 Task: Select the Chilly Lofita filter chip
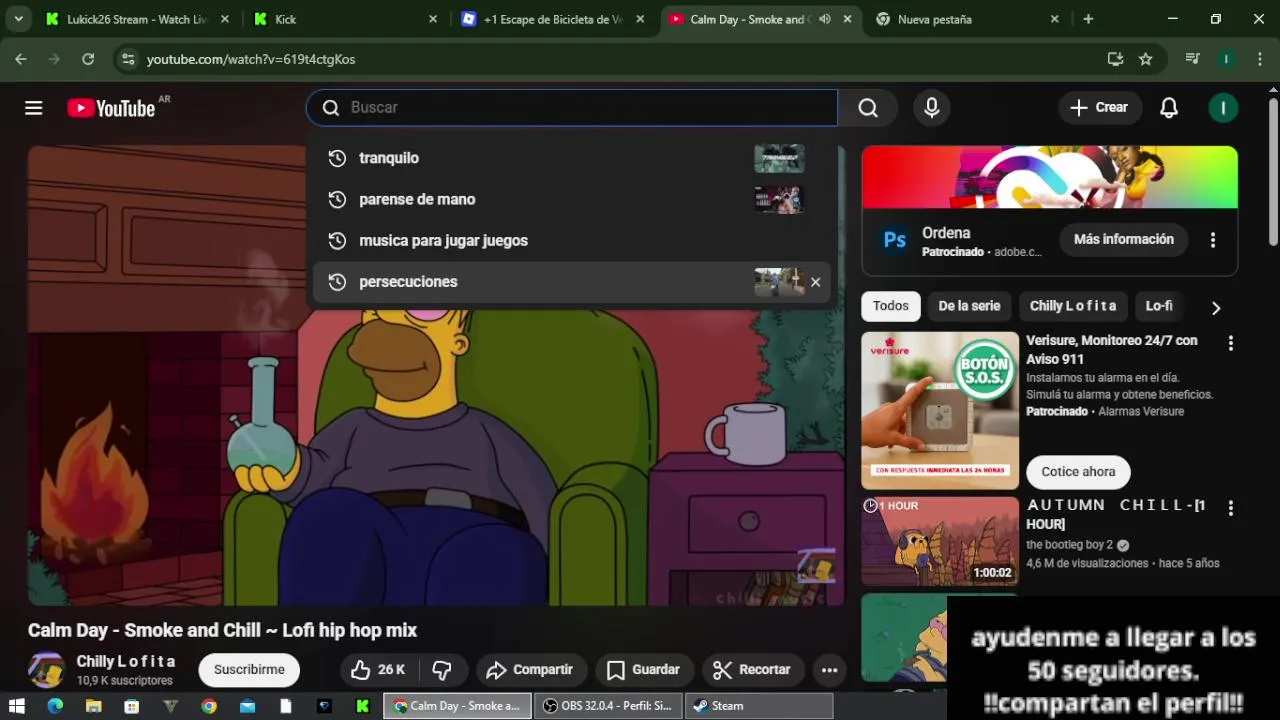1073,306
